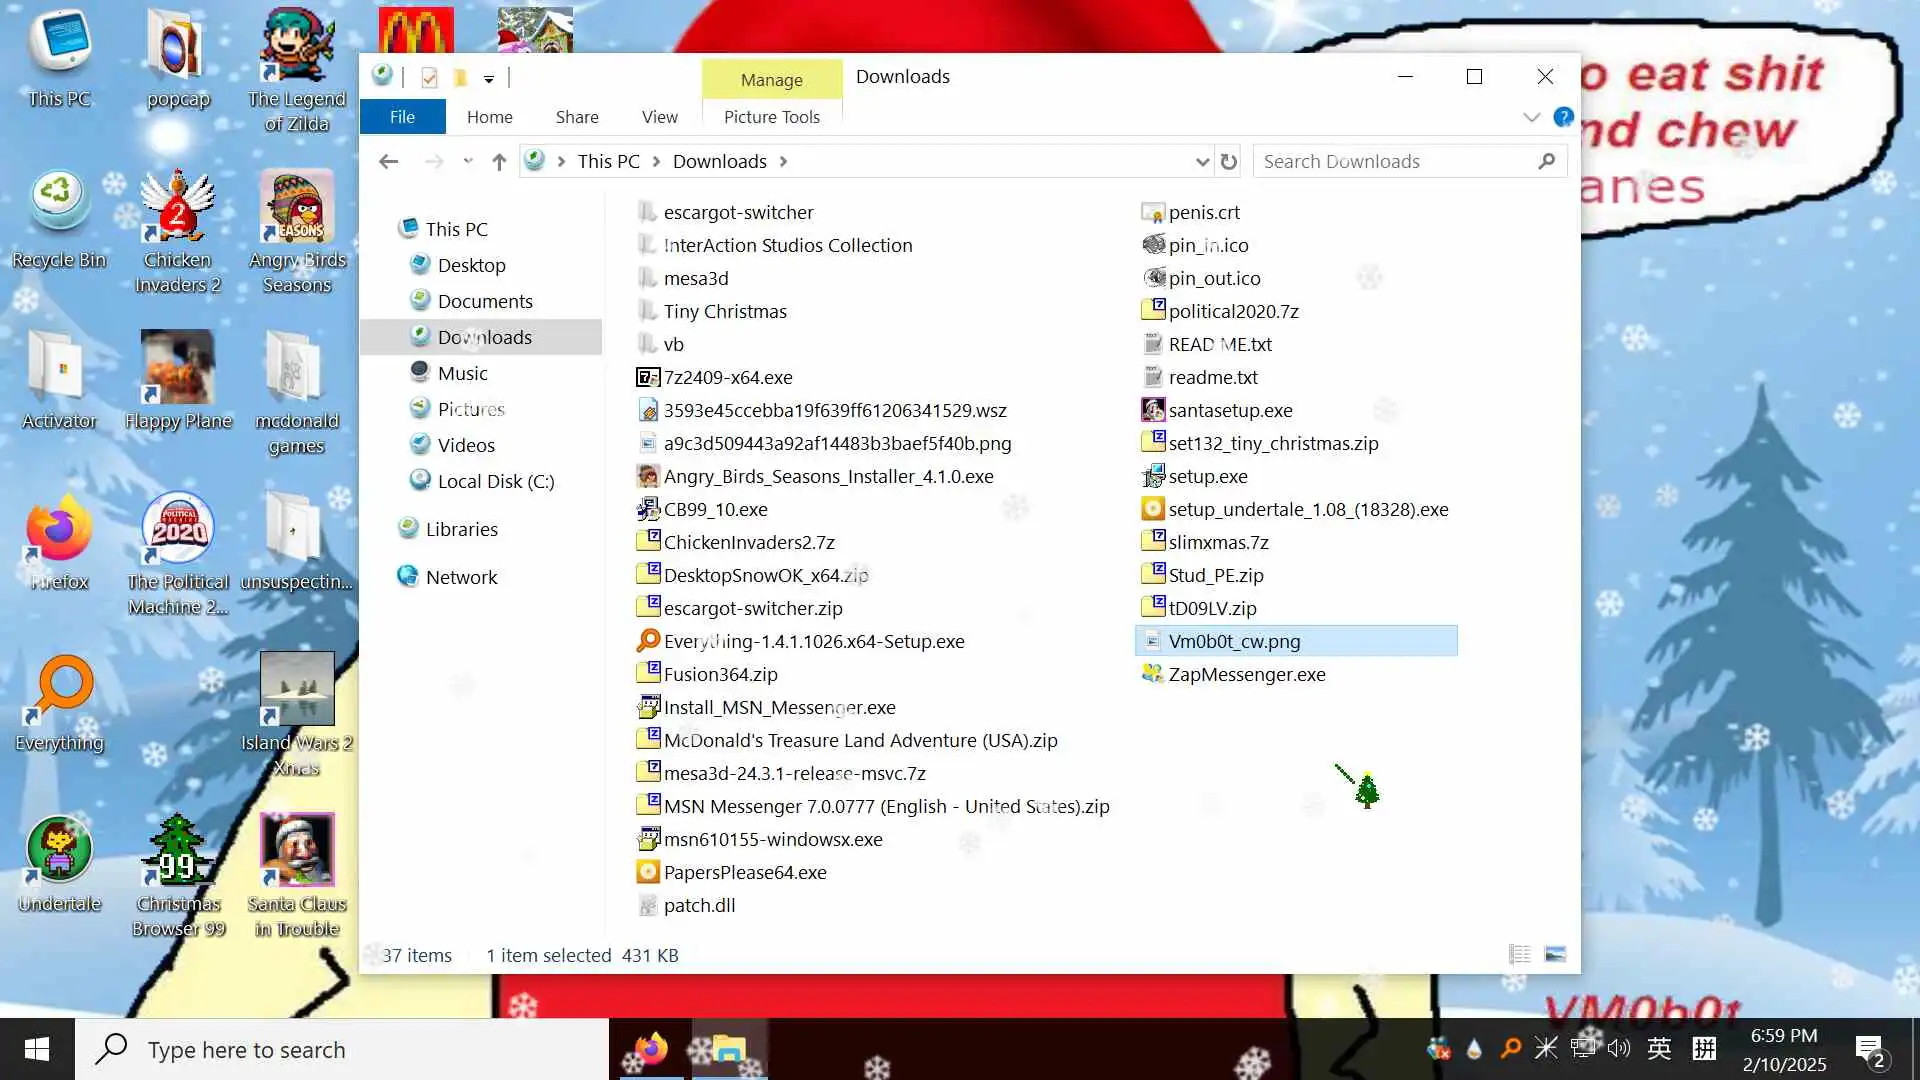Switch to details view layout icon
This screenshot has width=1920, height=1080.
coord(1519,954)
